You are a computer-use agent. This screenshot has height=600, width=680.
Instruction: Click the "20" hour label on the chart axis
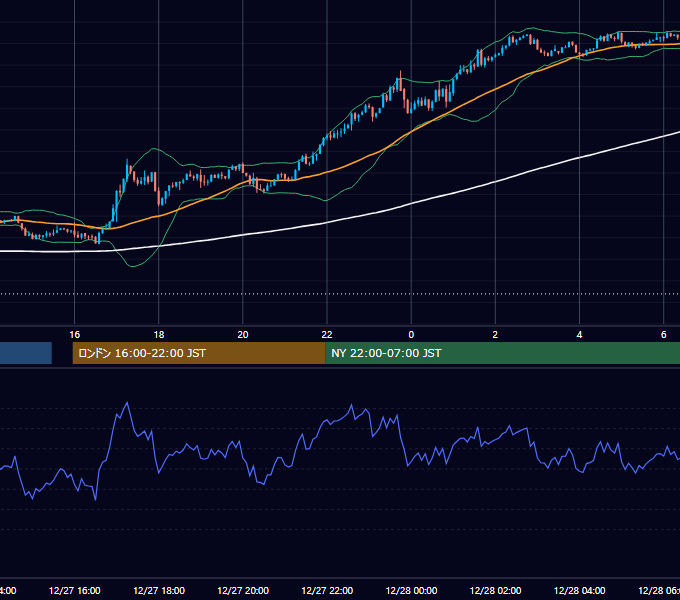pos(243,335)
